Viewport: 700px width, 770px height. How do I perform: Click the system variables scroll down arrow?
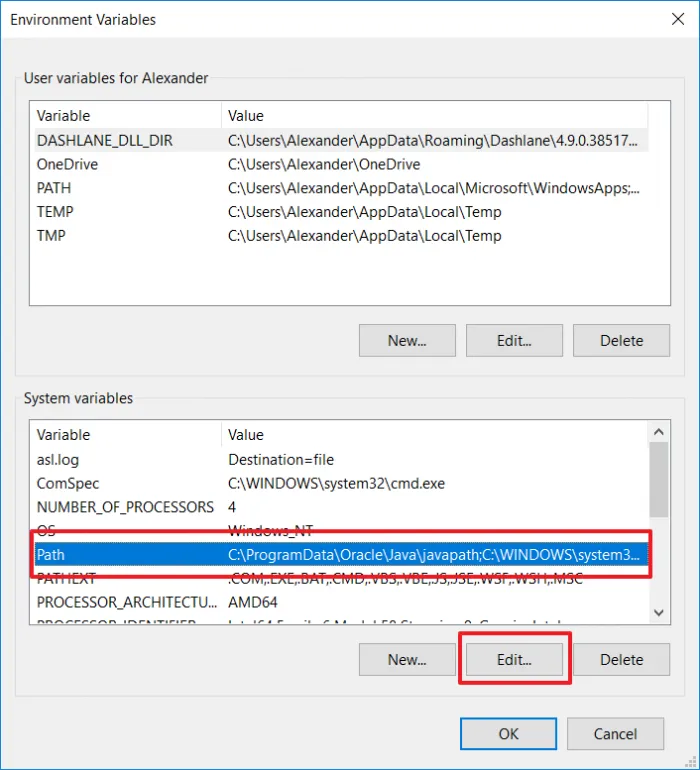pyautogui.click(x=659, y=612)
